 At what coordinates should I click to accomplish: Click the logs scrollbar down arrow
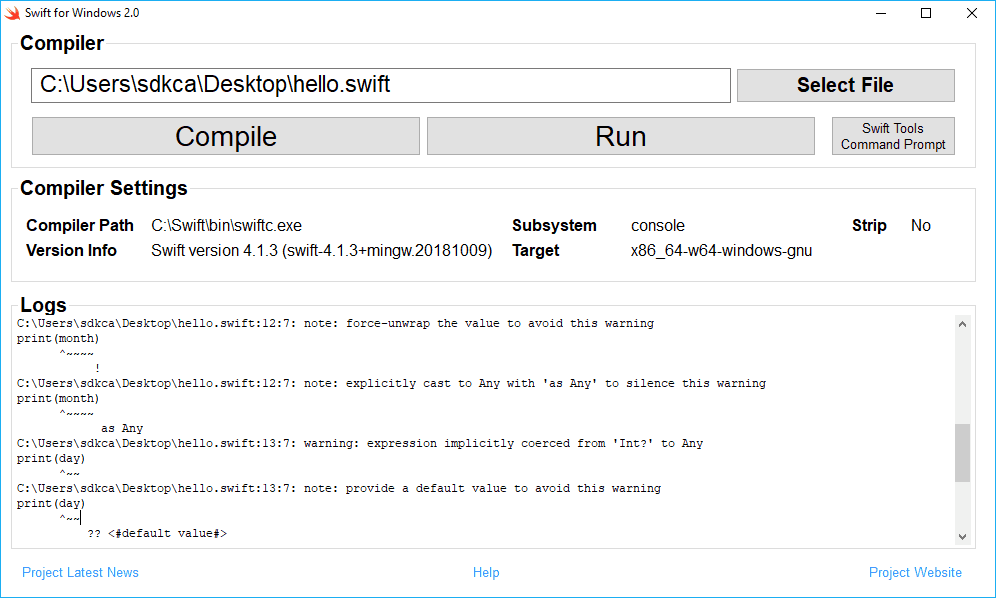click(x=962, y=536)
